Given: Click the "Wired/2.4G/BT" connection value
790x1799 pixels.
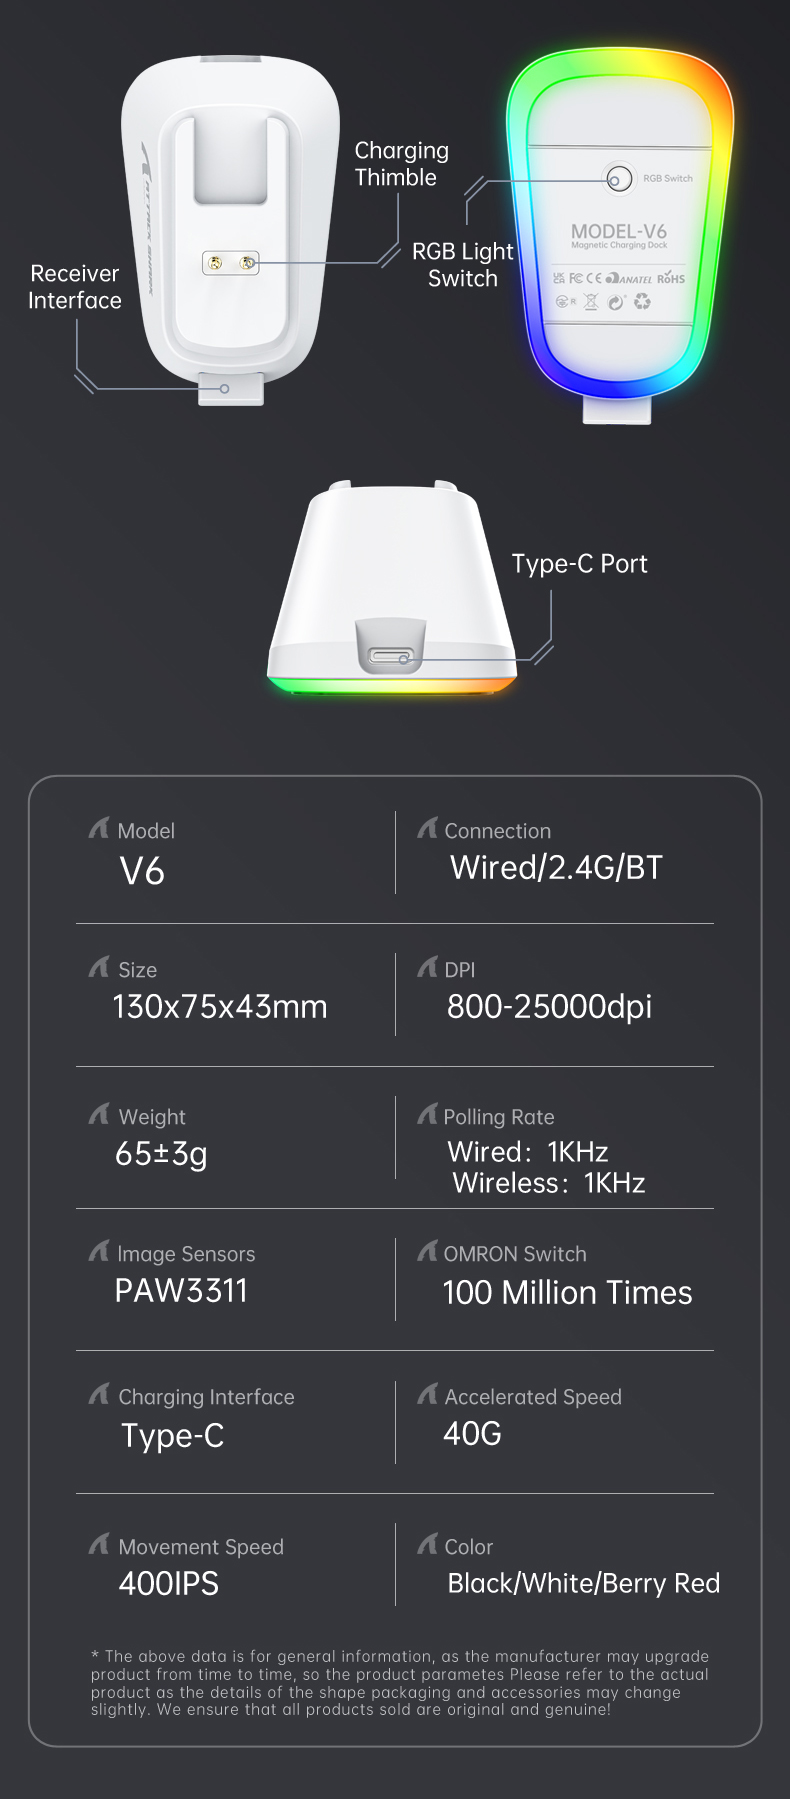Looking at the screenshot, I should [556, 868].
